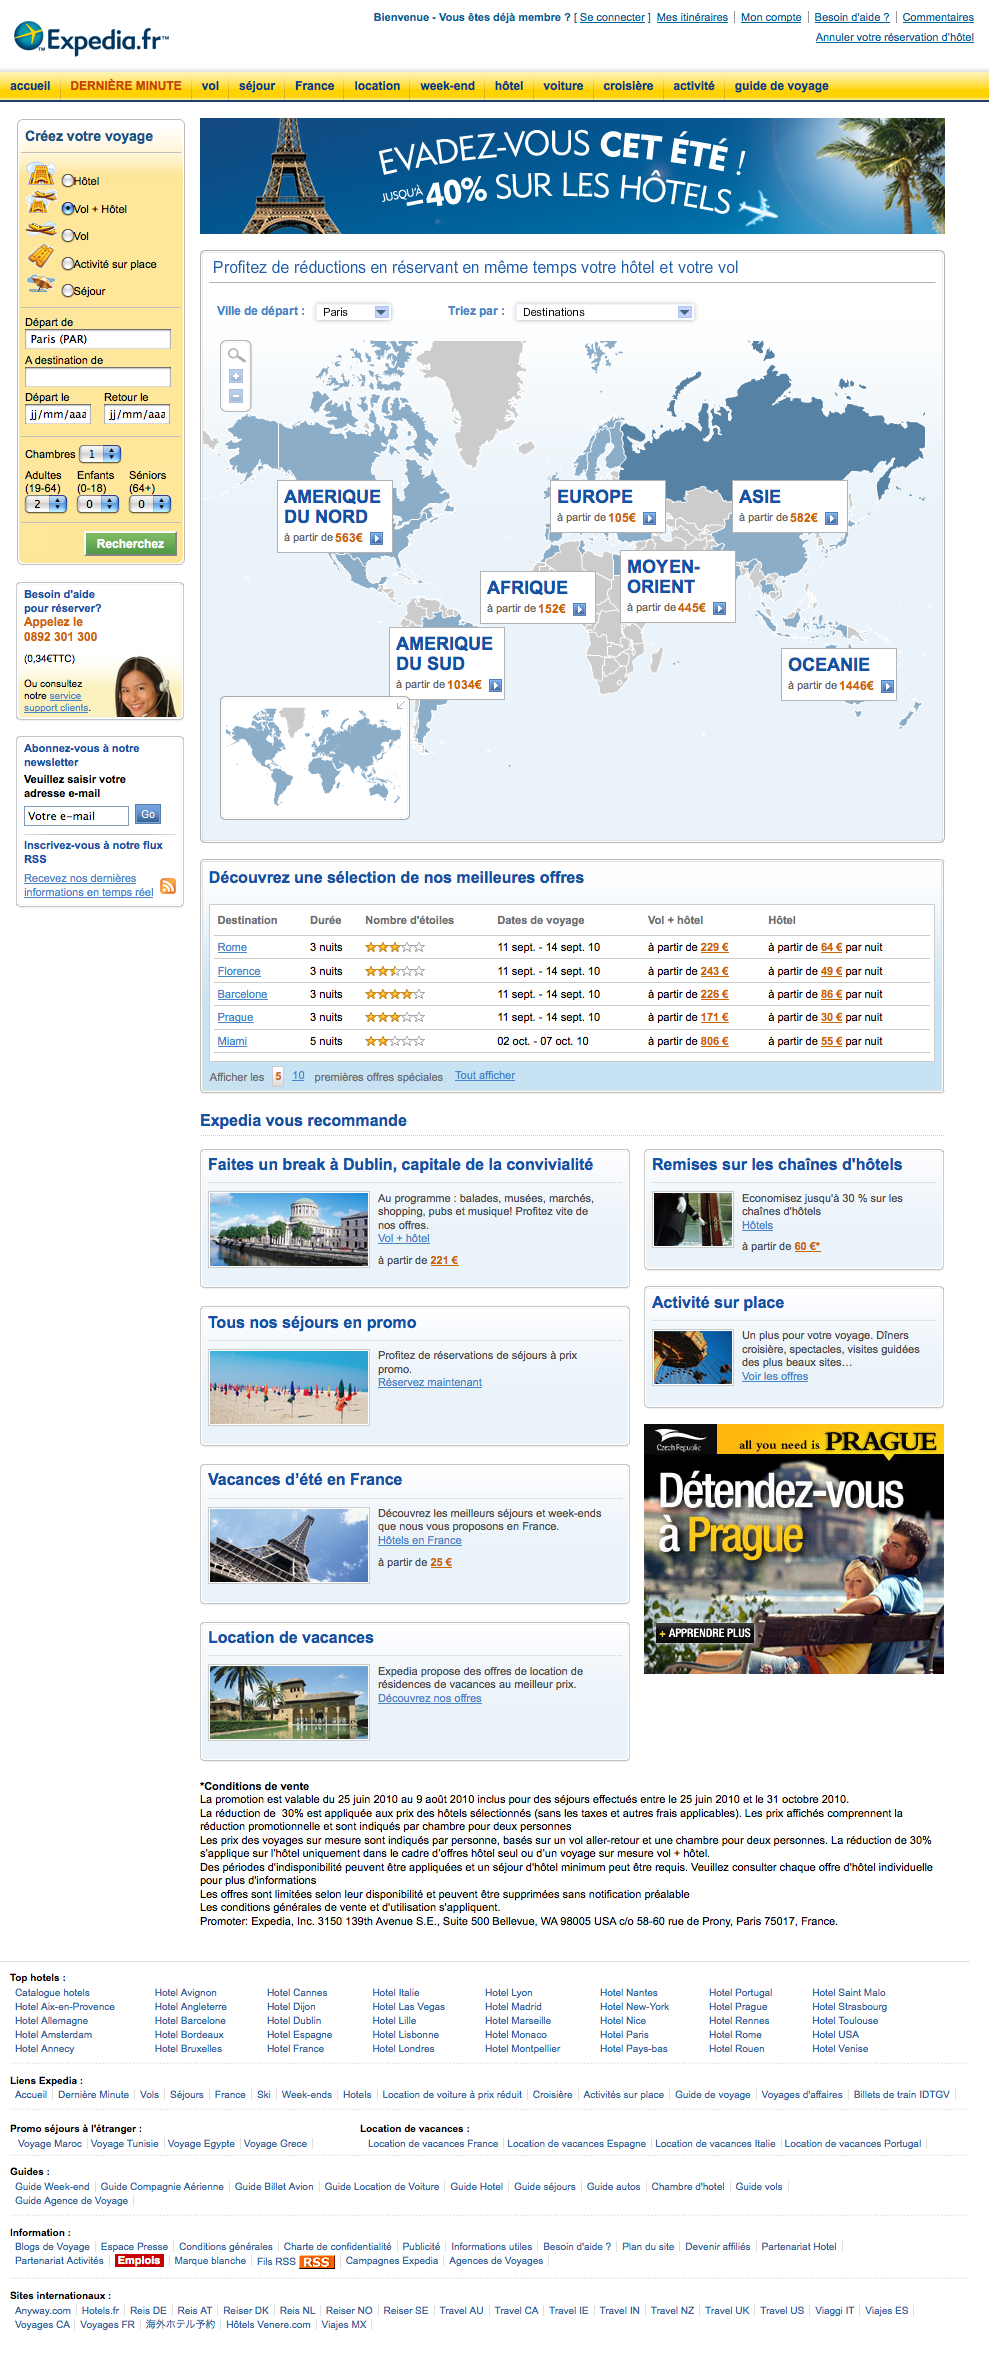Click the customer support agent photo
Image resolution: width=1006 pixels, height=2375 pixels.
tap(146, 686)
